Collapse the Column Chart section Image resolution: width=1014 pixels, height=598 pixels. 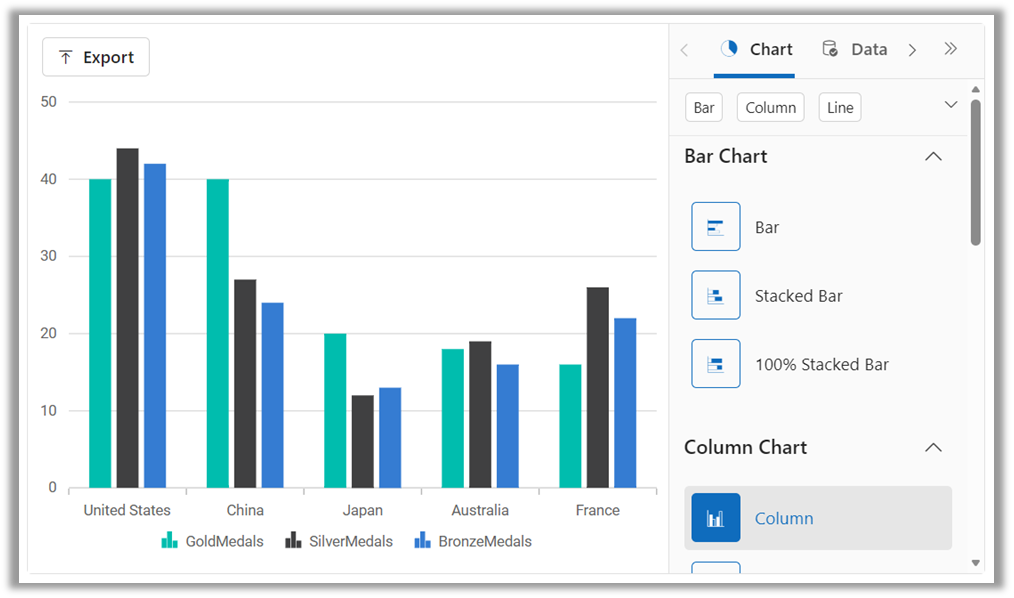[x=933, y=447]
